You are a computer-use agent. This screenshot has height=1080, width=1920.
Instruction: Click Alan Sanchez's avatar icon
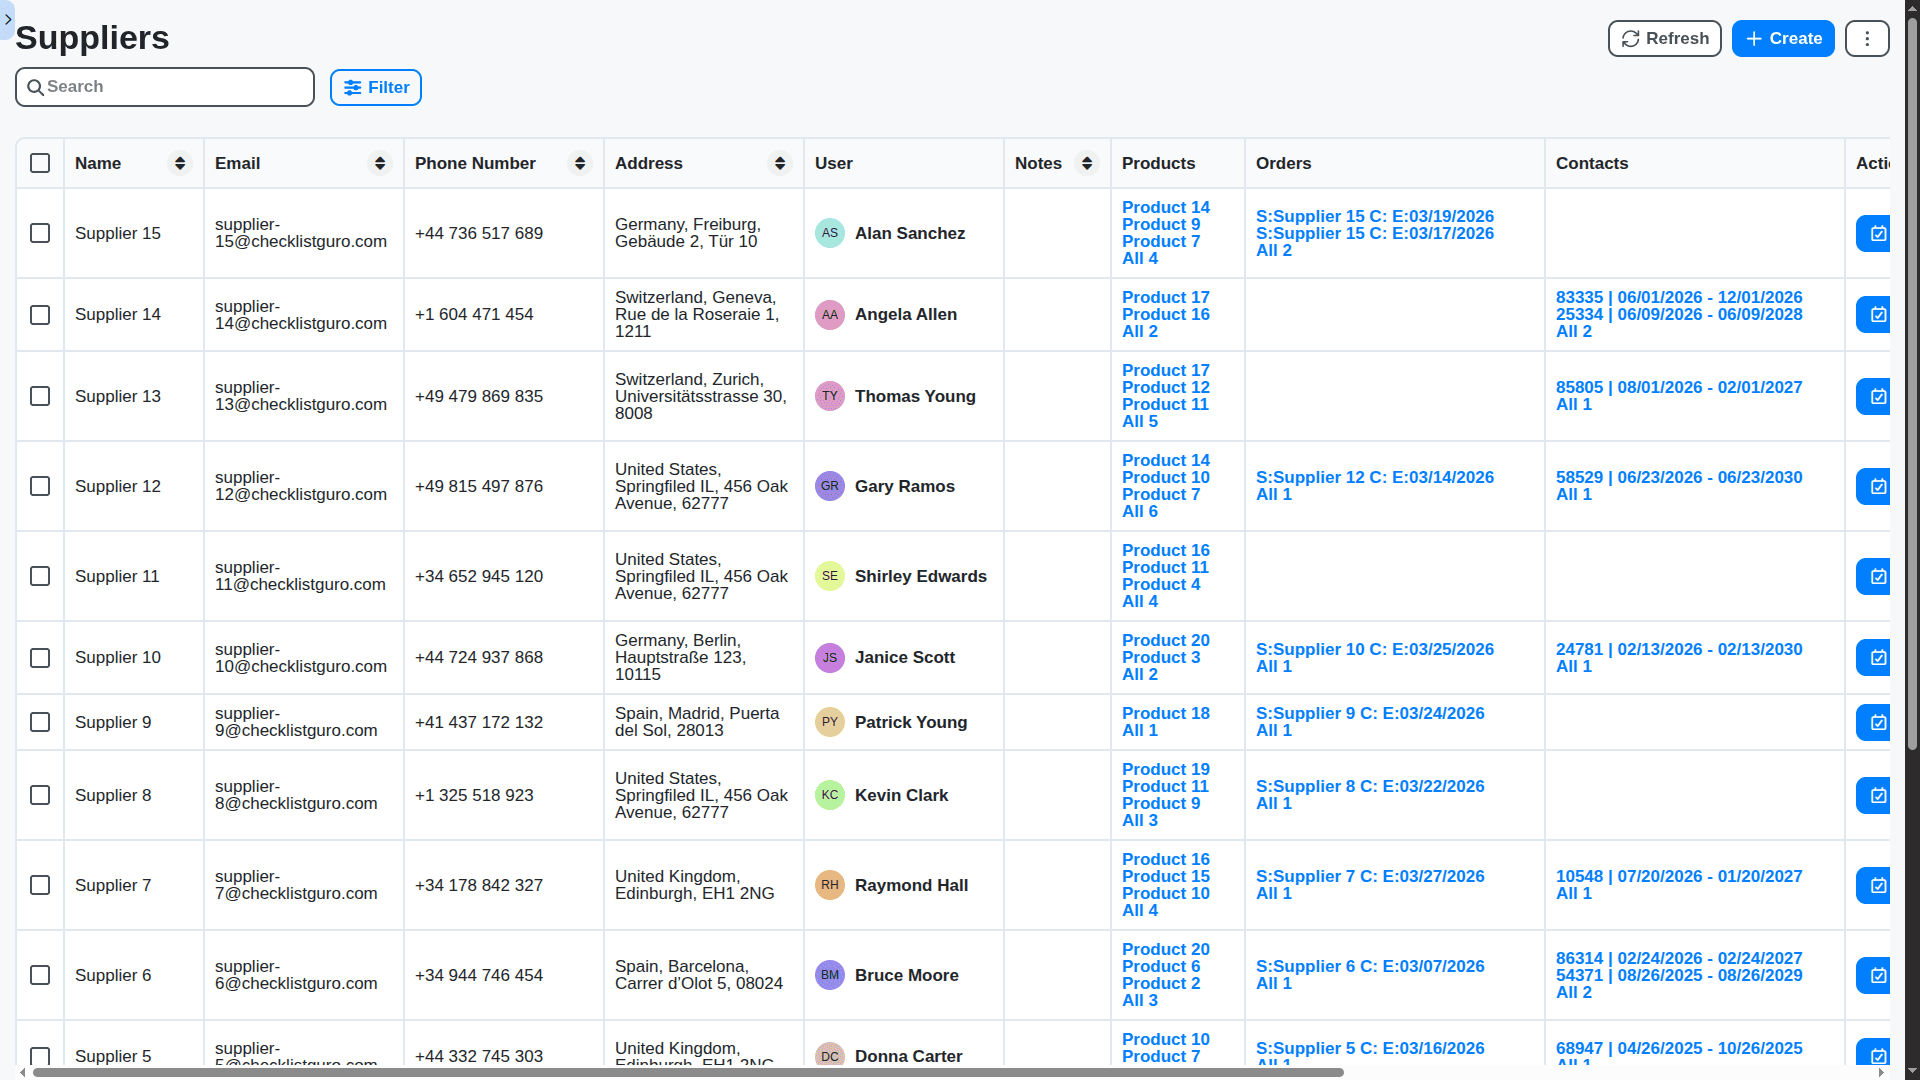tap(830, 233)
